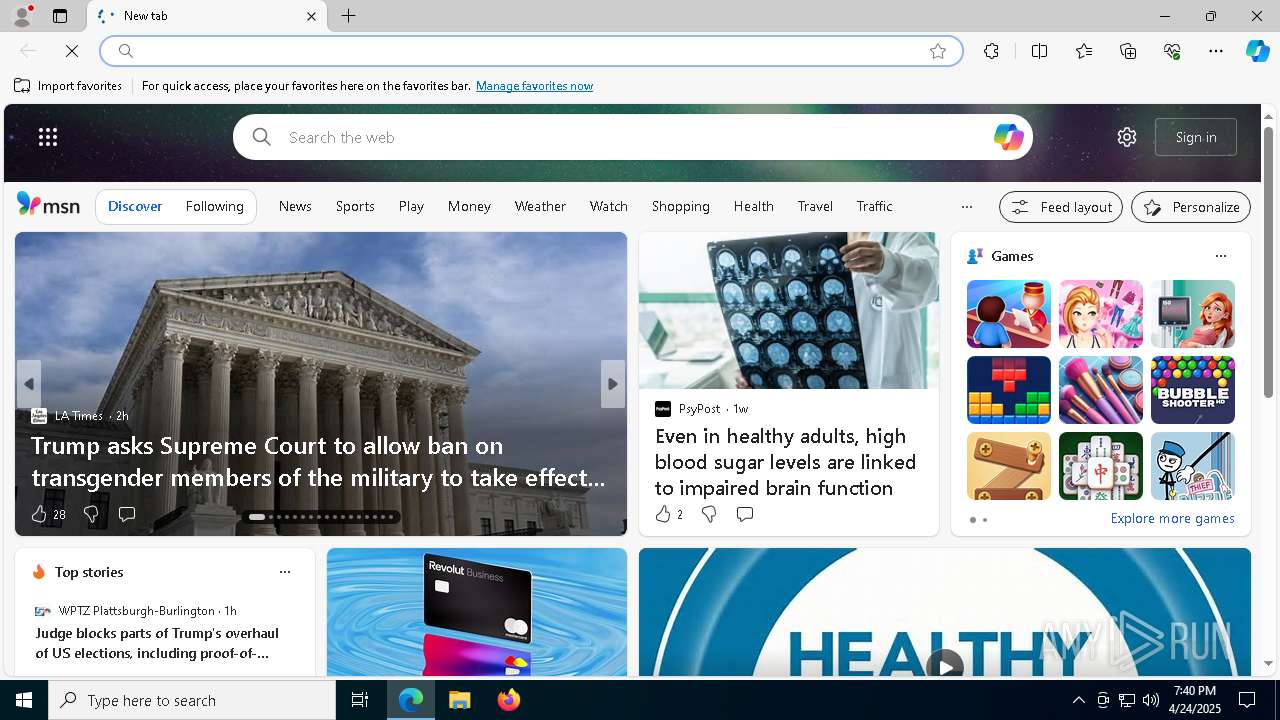This screenshot has width=1280, height=720.
Task: Click the Copilot icon in search box
Action: tap(1008, 137)
